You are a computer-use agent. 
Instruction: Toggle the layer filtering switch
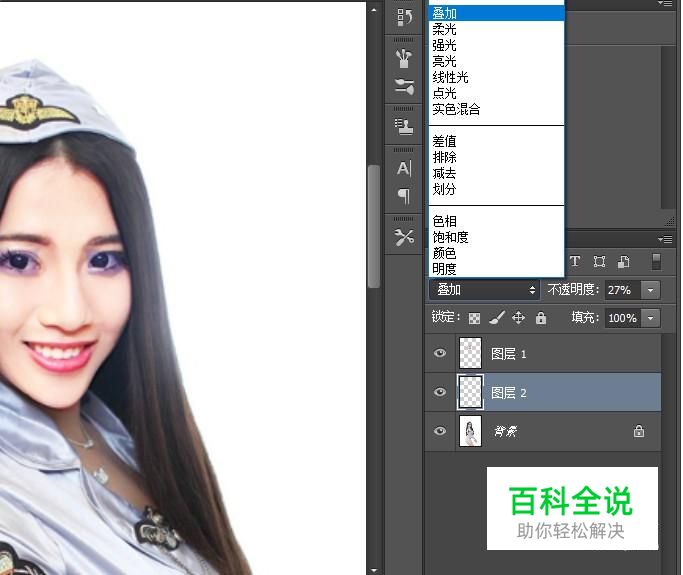(656, 261)
